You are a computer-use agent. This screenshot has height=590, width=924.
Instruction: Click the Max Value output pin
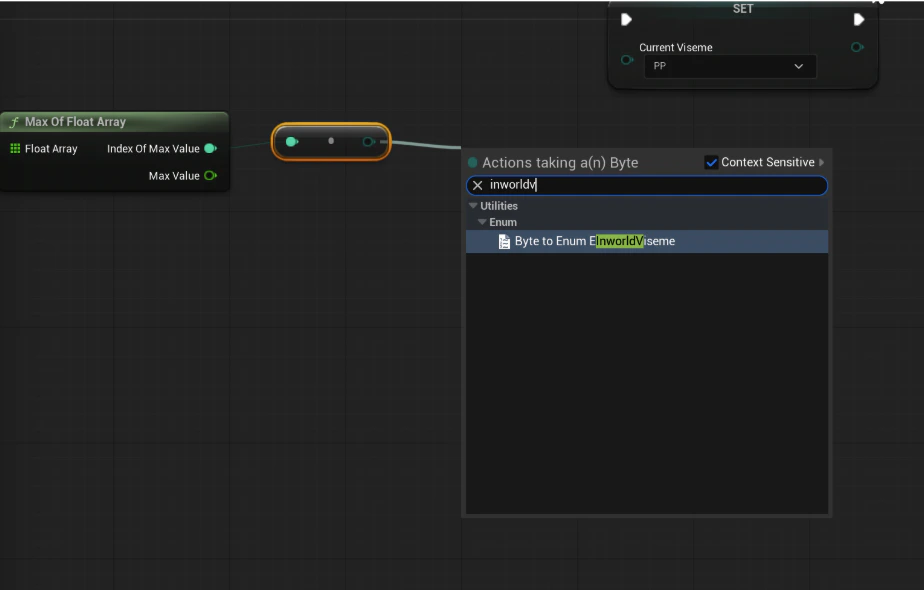210,175
